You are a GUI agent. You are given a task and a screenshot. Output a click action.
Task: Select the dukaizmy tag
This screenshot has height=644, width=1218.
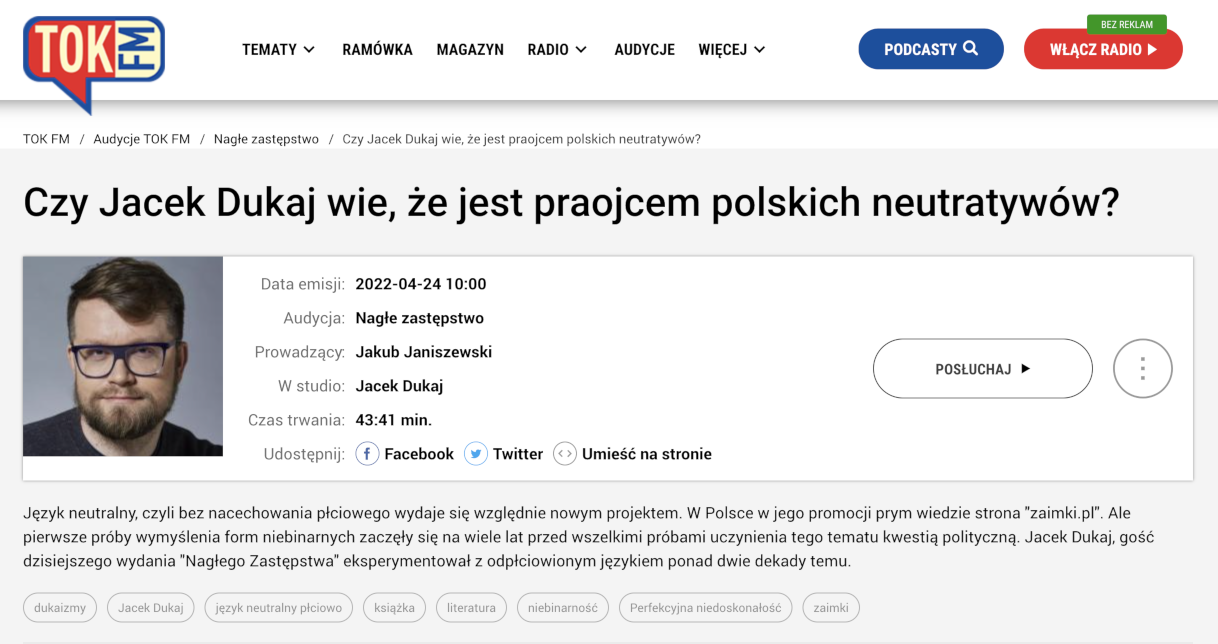pos(60,607)
